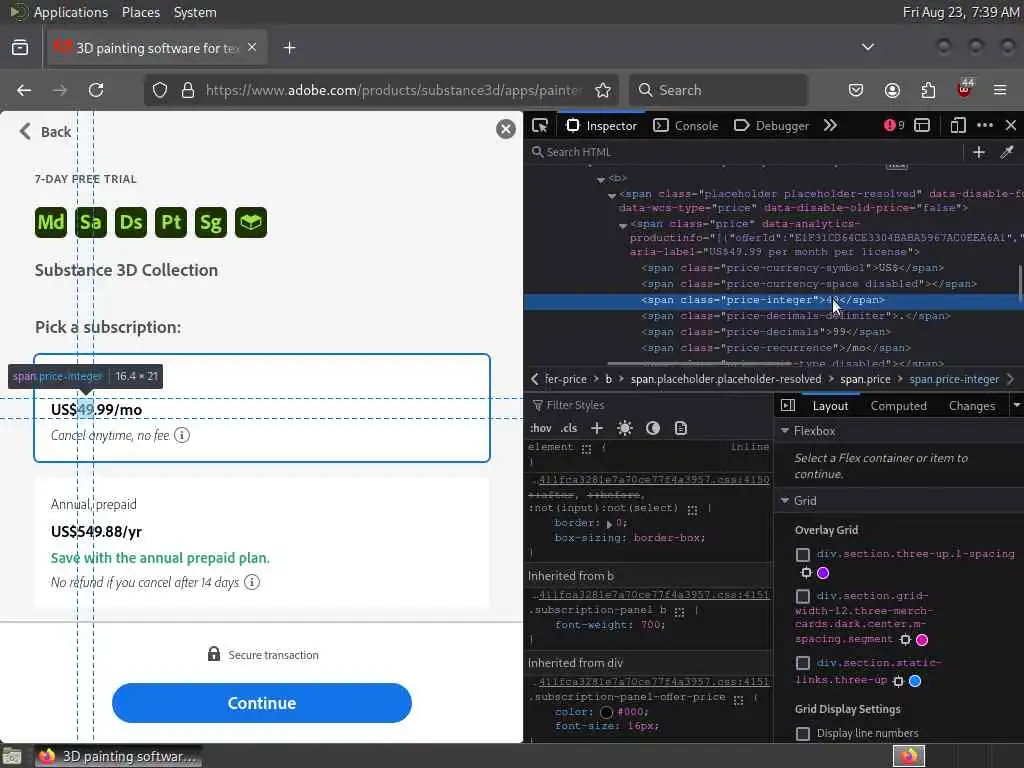Click the blue grid color swatch
The width and height of the screenshot is (1024, 768).
point(915,681)
